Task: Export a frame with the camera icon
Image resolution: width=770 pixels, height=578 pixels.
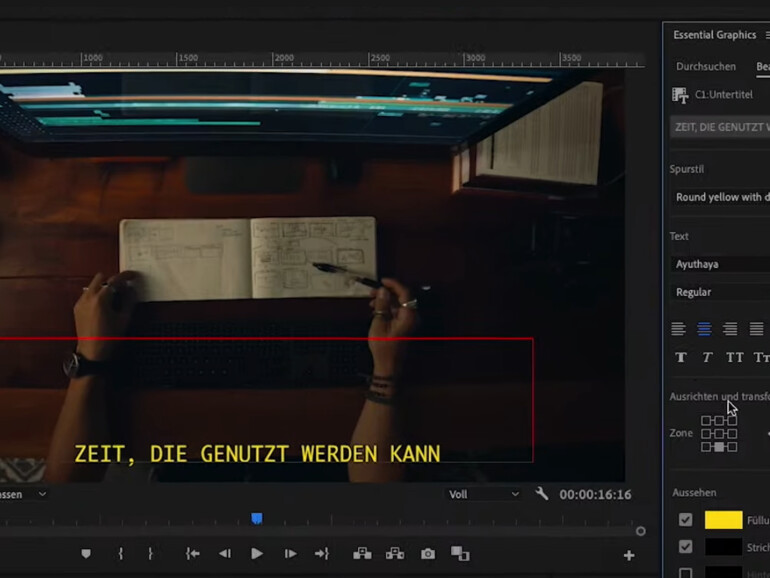Action: click(x=428, y=554)
